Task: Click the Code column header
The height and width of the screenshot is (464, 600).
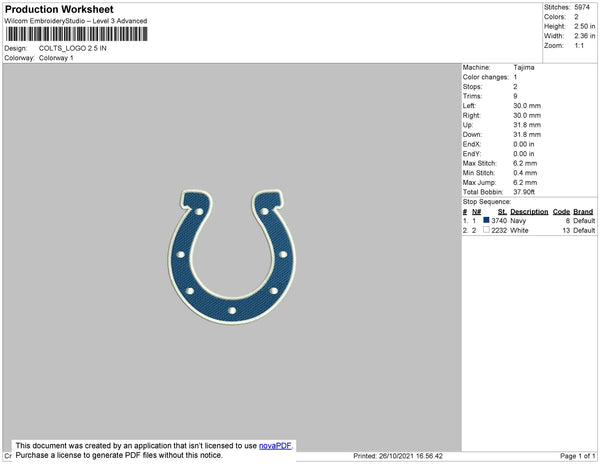Action: click(561, 212)
